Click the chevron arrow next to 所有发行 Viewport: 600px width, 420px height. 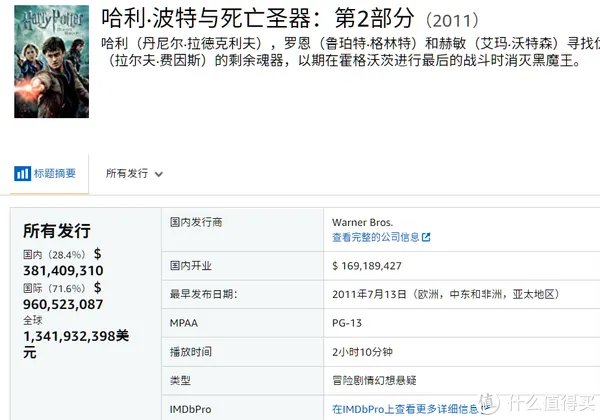click(159, 174)
